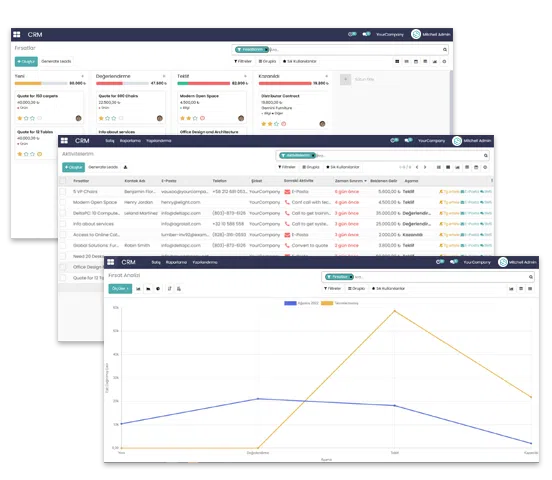Select the bar chart type in Fırsat Analizi
The width and height of the screenshot is (552, 480).
click(x=138, y=289)
